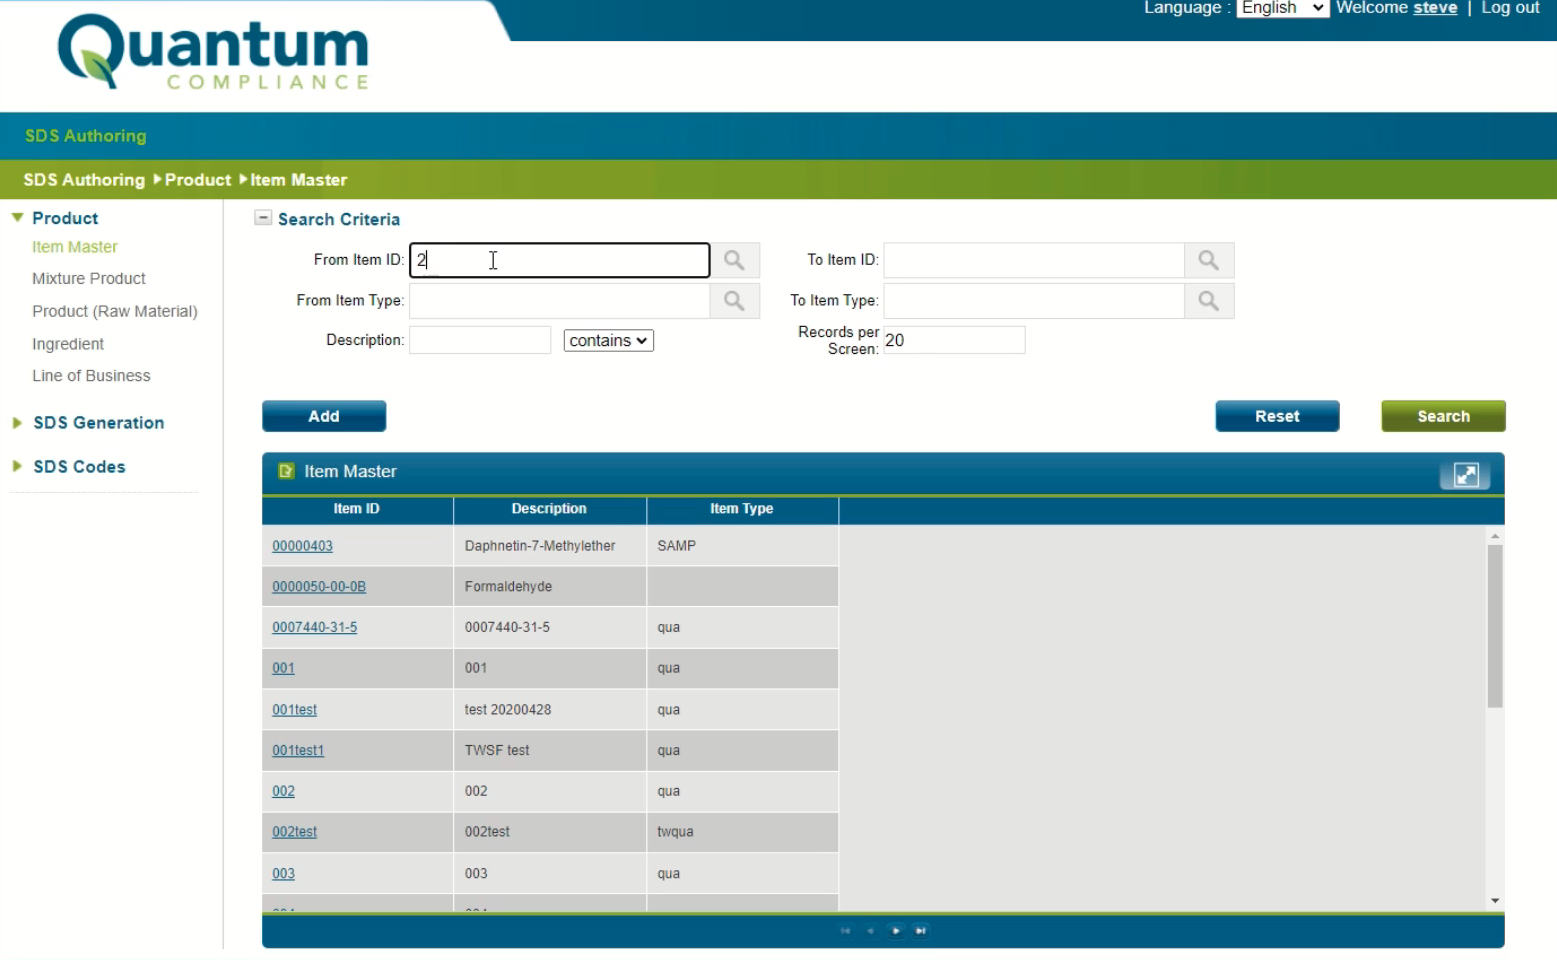
Task: Open the From Item Type lookup icon
Action: coord(735,300)
